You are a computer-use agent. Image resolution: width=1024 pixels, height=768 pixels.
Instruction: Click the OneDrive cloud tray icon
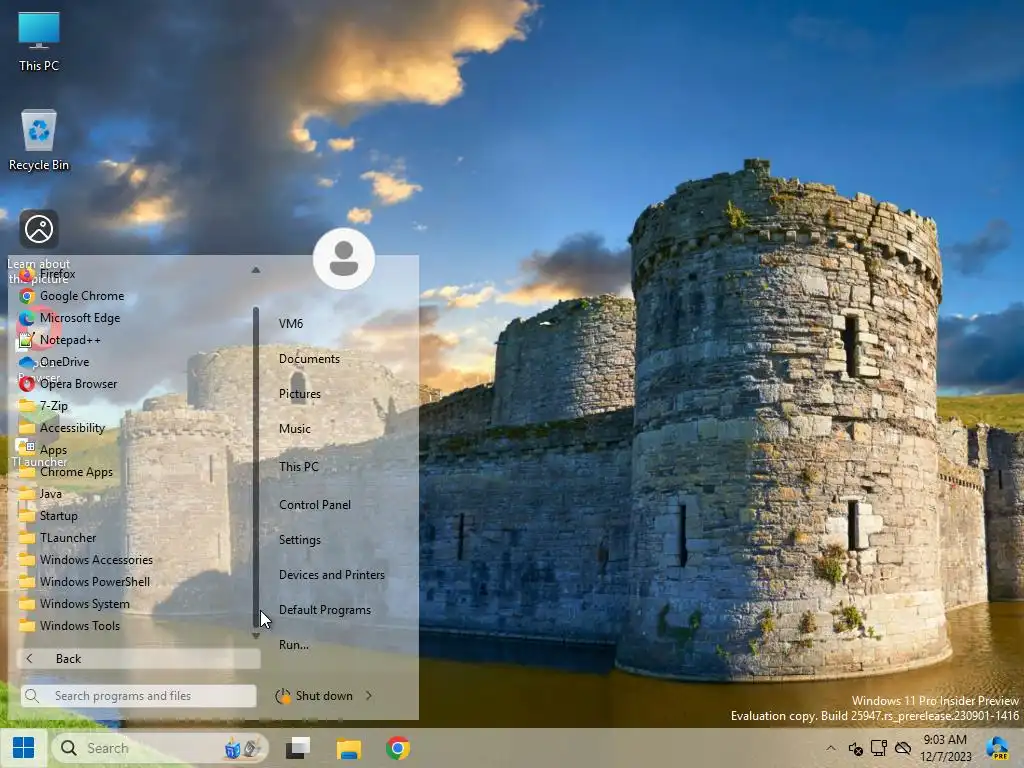903,748
